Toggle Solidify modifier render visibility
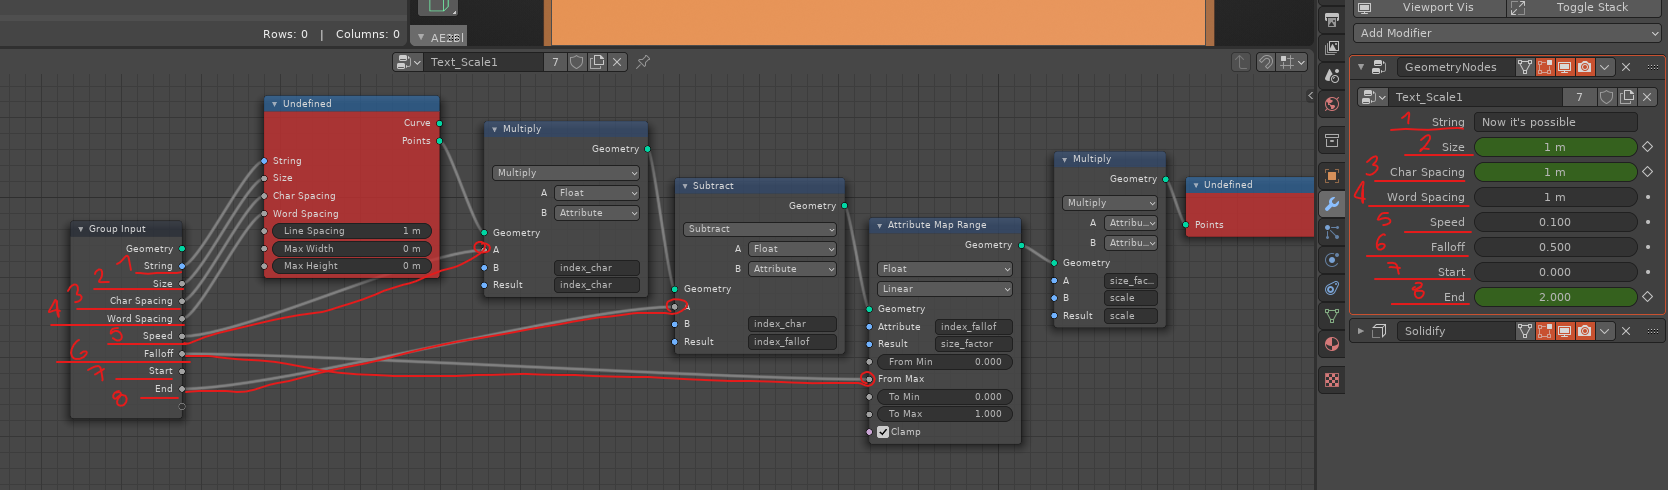Image resolution: width=1668 pixels, height=490 pixels. click(x=1585, y=331)
